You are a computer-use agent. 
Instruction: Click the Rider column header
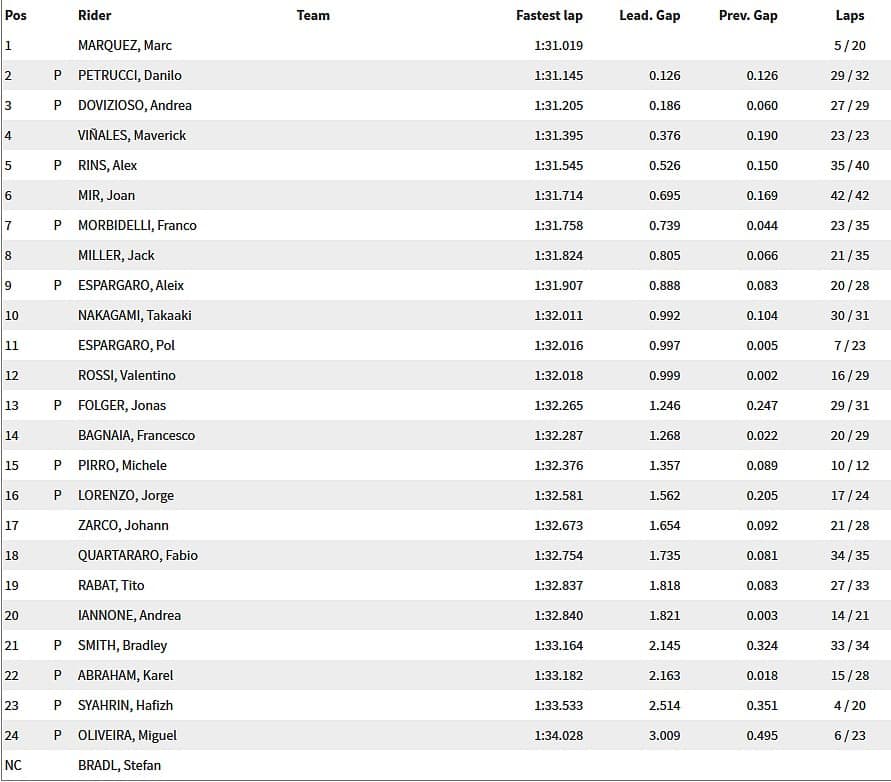click(95, 15)
